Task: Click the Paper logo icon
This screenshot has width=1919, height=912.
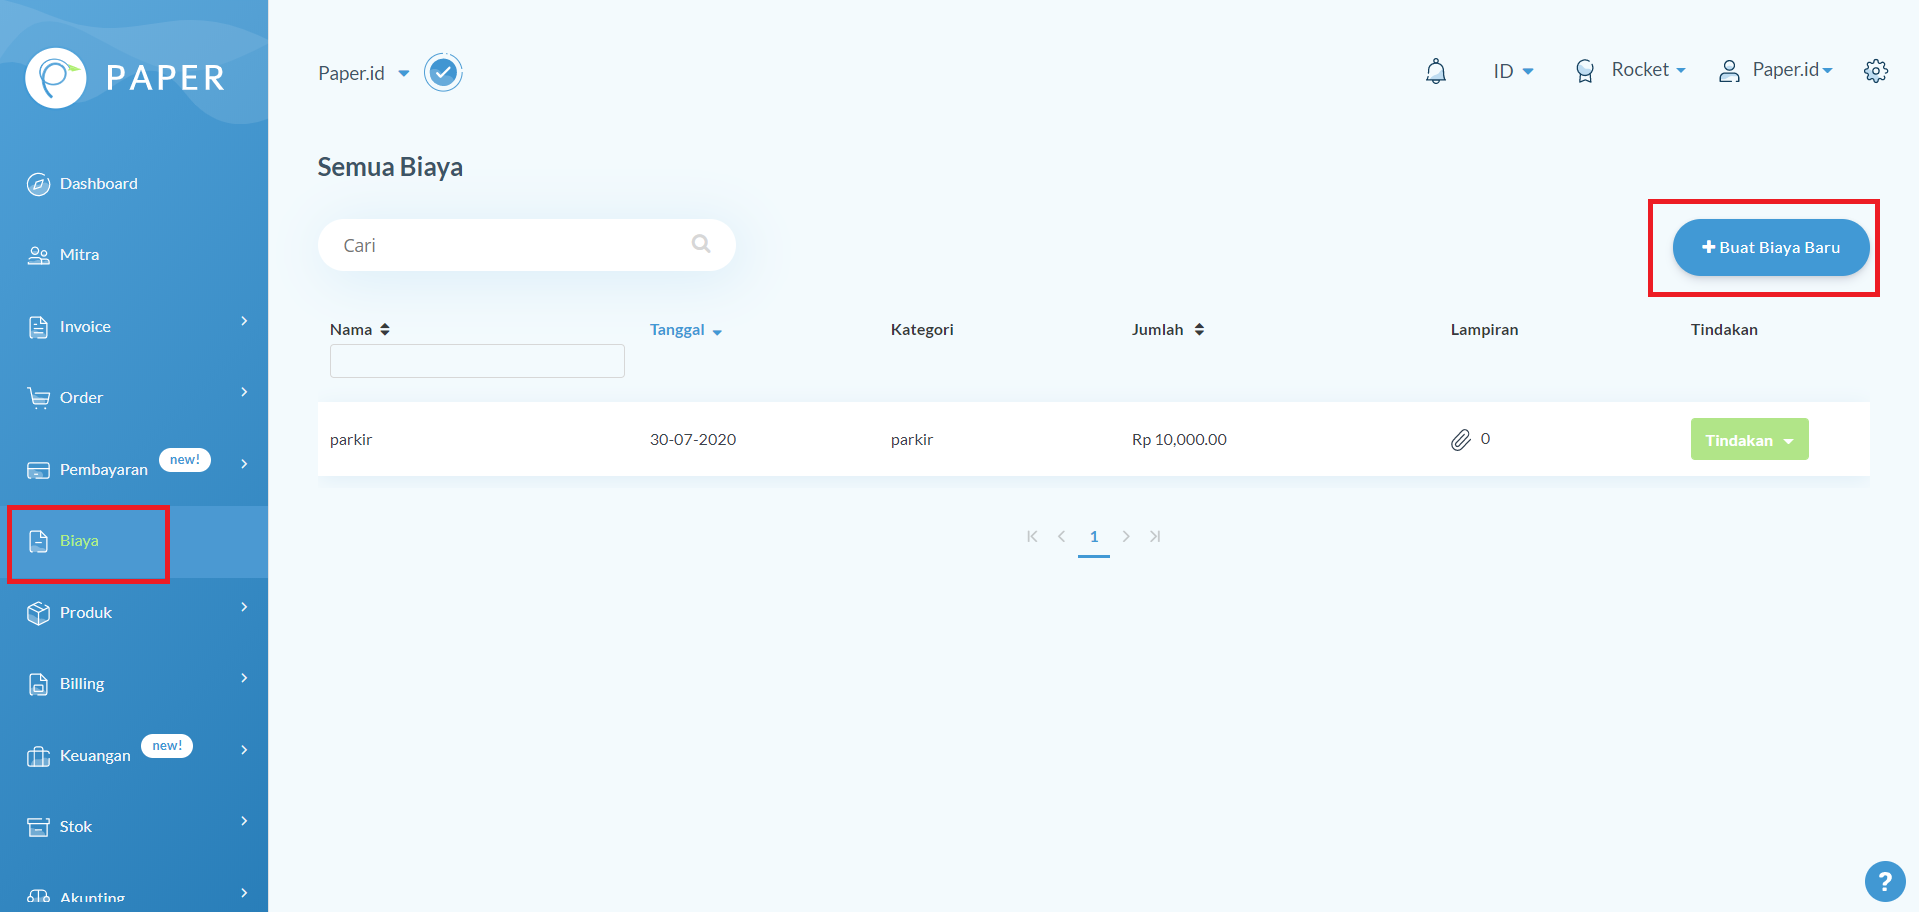Action: click(56, 78)
